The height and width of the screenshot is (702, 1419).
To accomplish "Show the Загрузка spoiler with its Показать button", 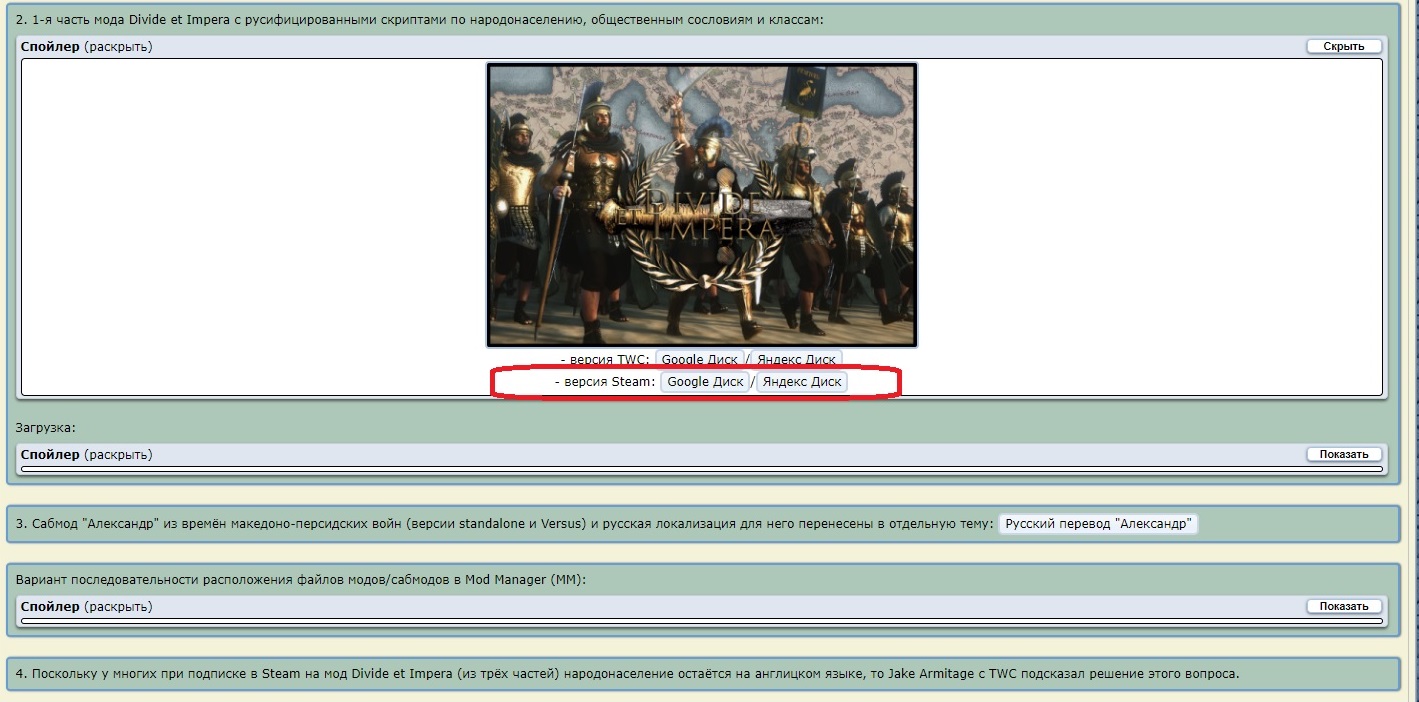I will pos(1344,455).
